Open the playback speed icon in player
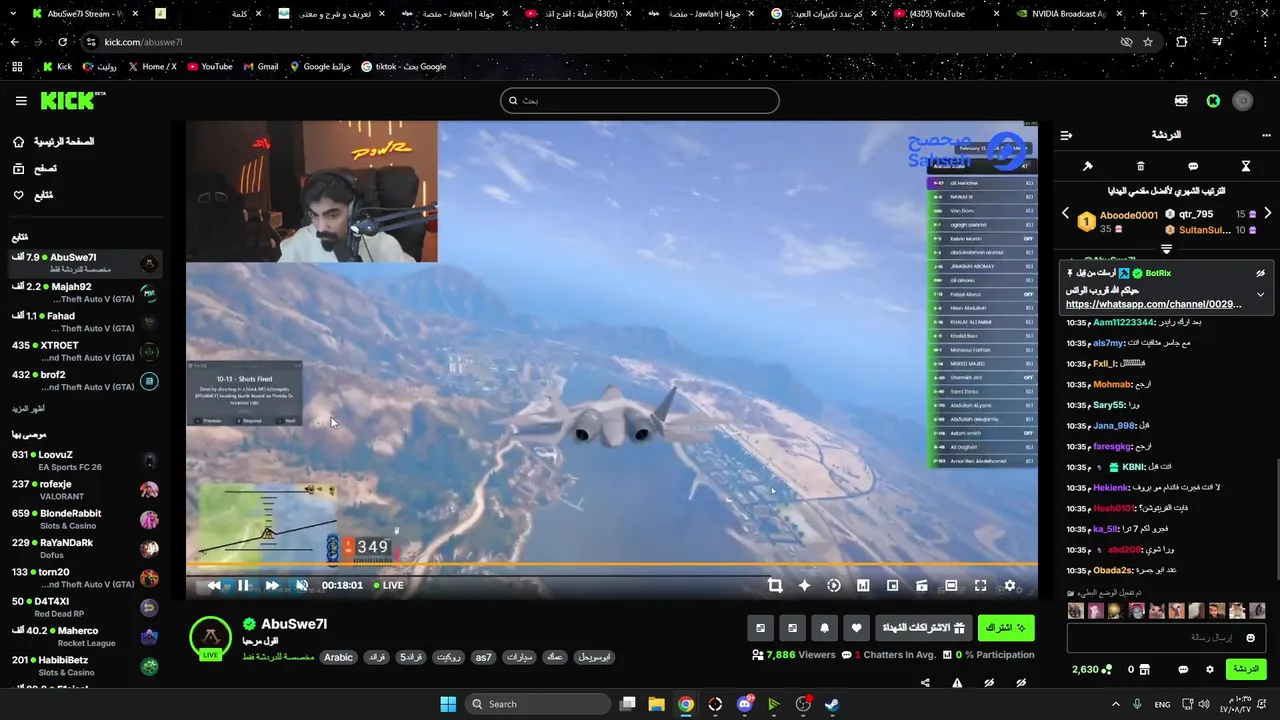The height and width of the screenshot is (720, 1280). 834,585
